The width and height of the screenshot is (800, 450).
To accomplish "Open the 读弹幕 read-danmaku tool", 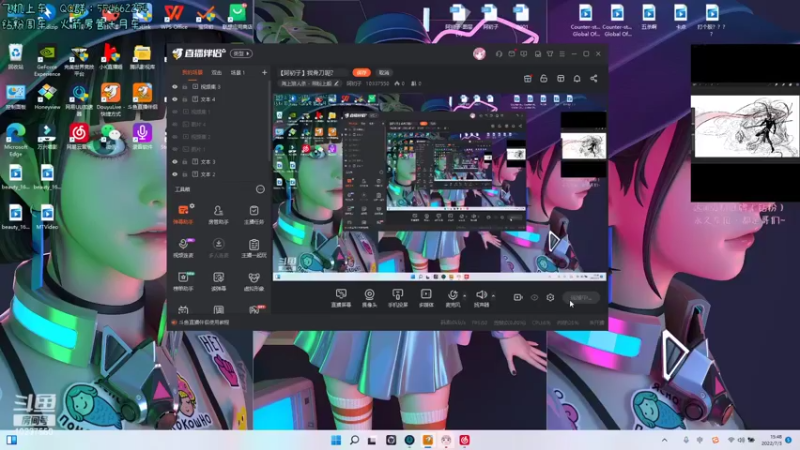I will pos(218,281).
